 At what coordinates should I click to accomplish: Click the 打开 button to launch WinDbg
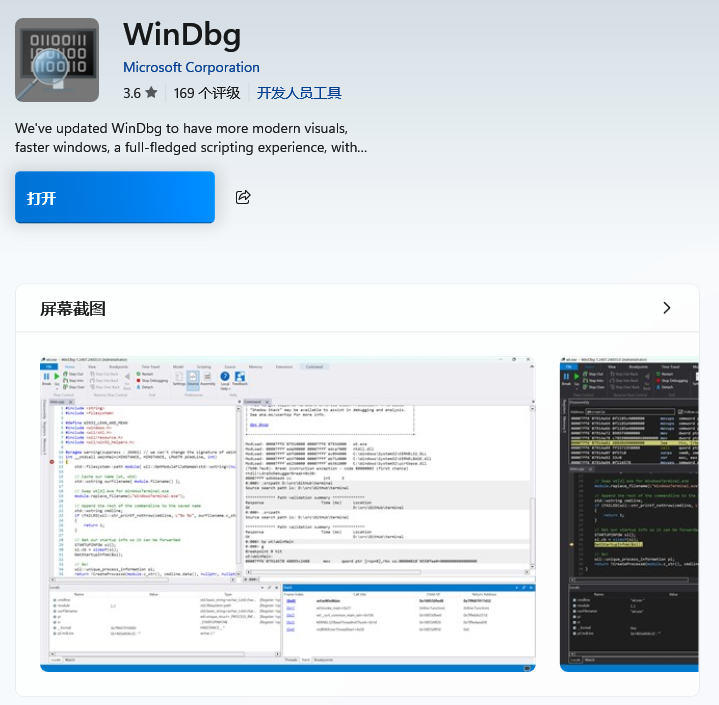pyautogui.click(x=115, y=197)
